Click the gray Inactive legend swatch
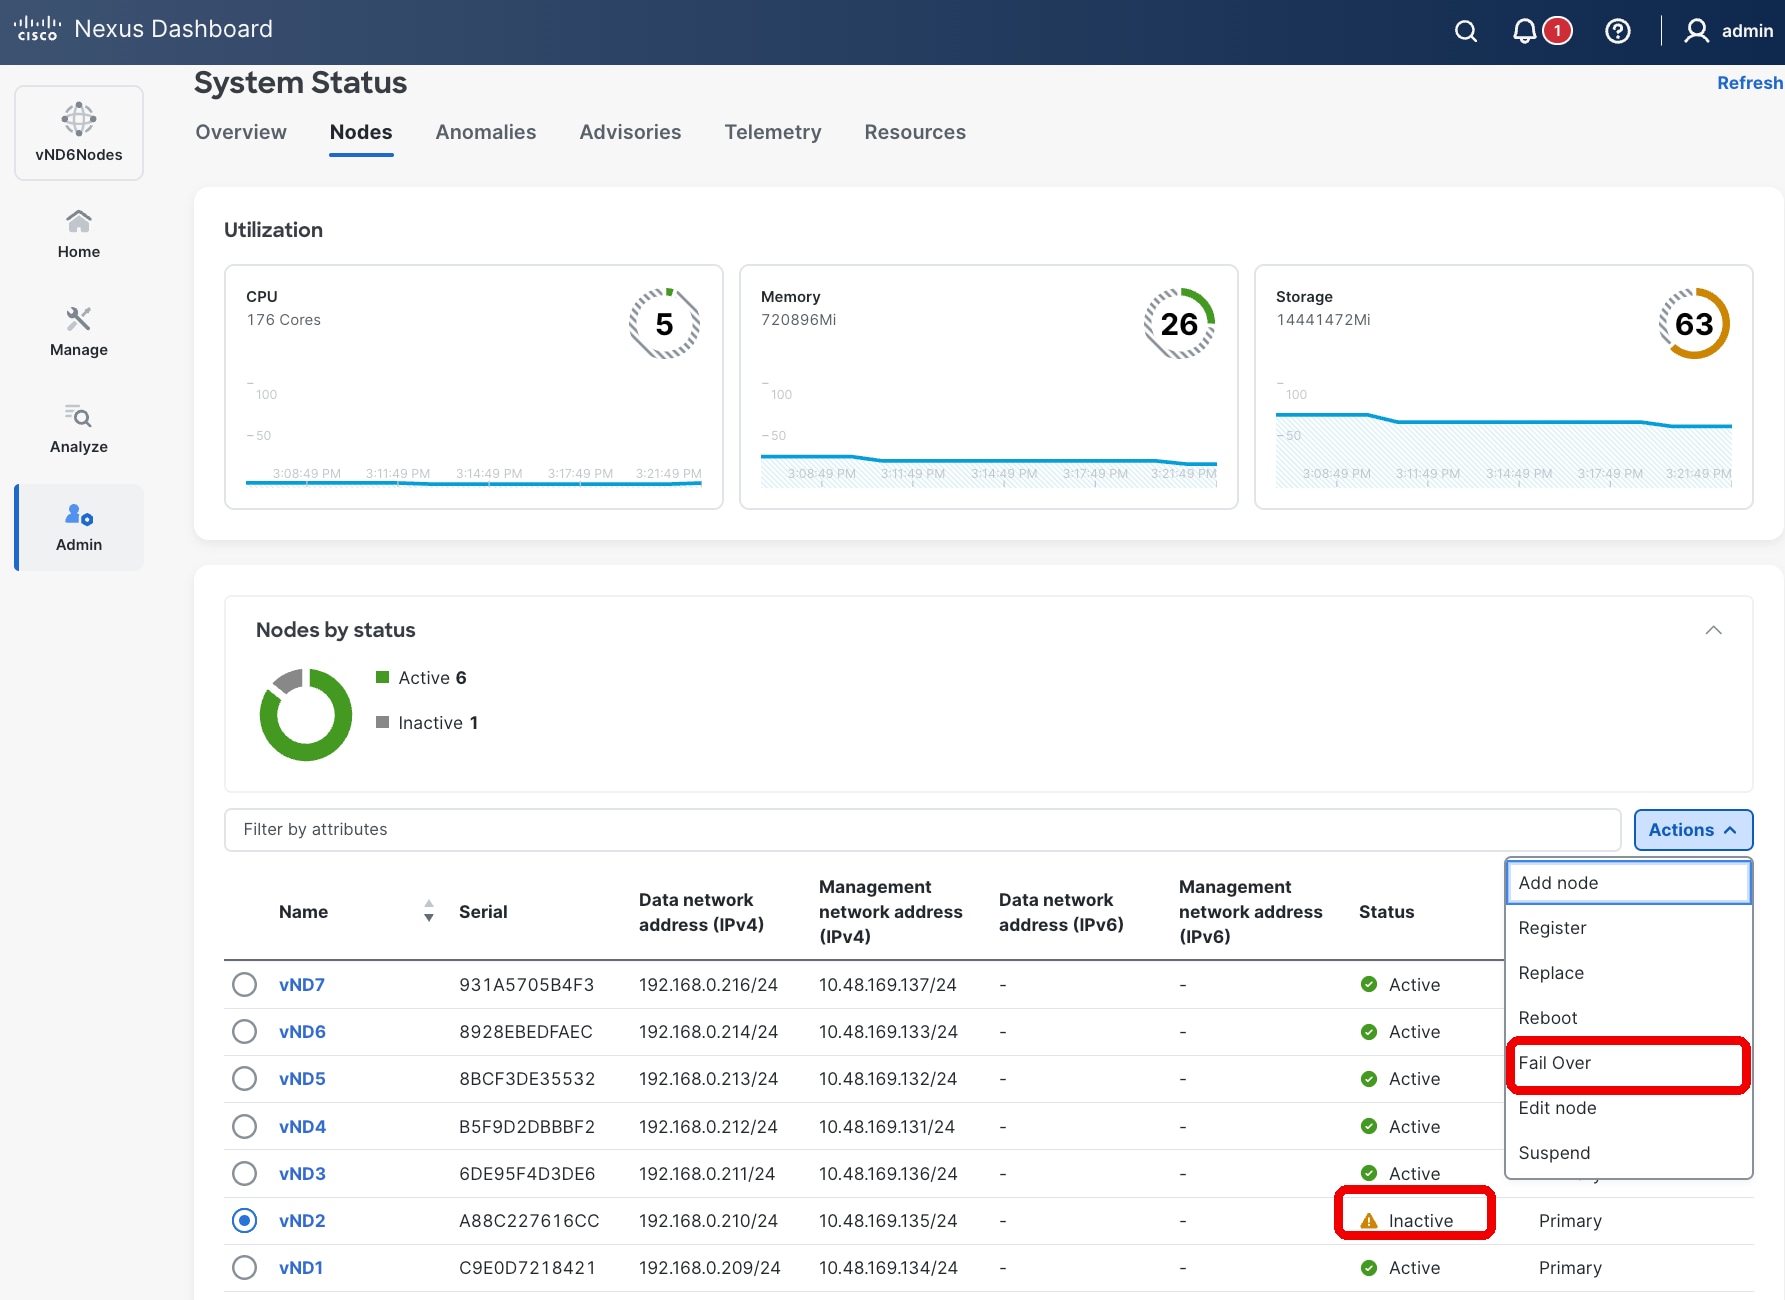Image resolution: width=1785 pixels, height=1300 pixels. coord(382,722)
